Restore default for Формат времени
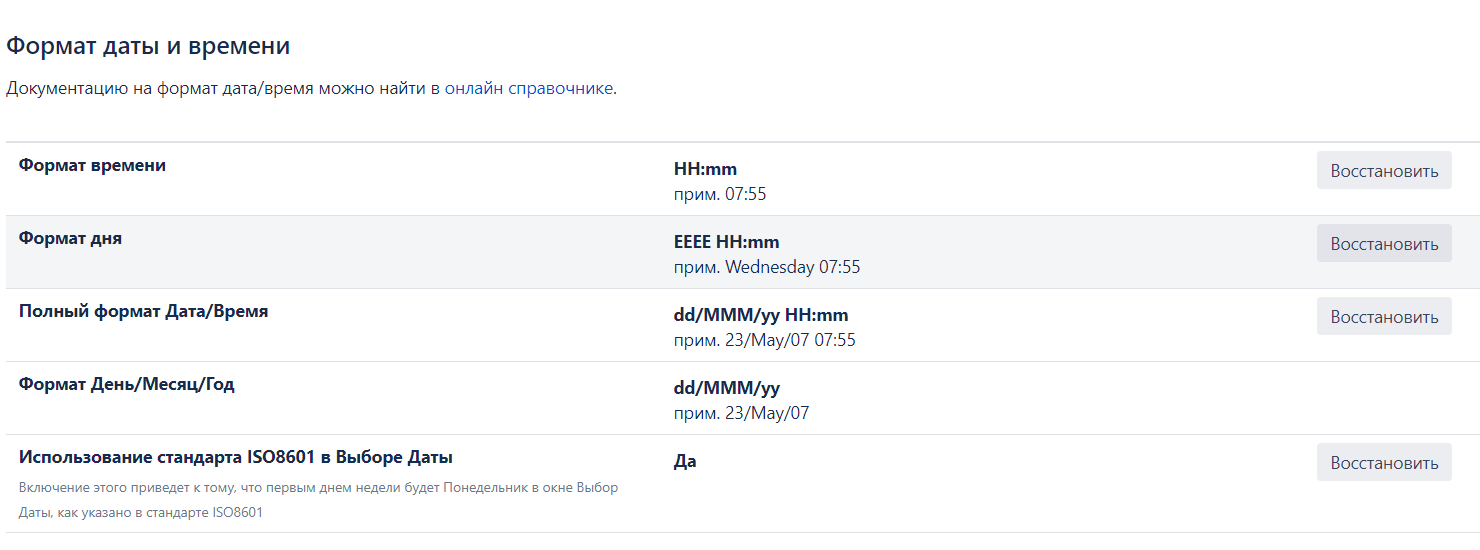1480x550 pixels. 1383,171
